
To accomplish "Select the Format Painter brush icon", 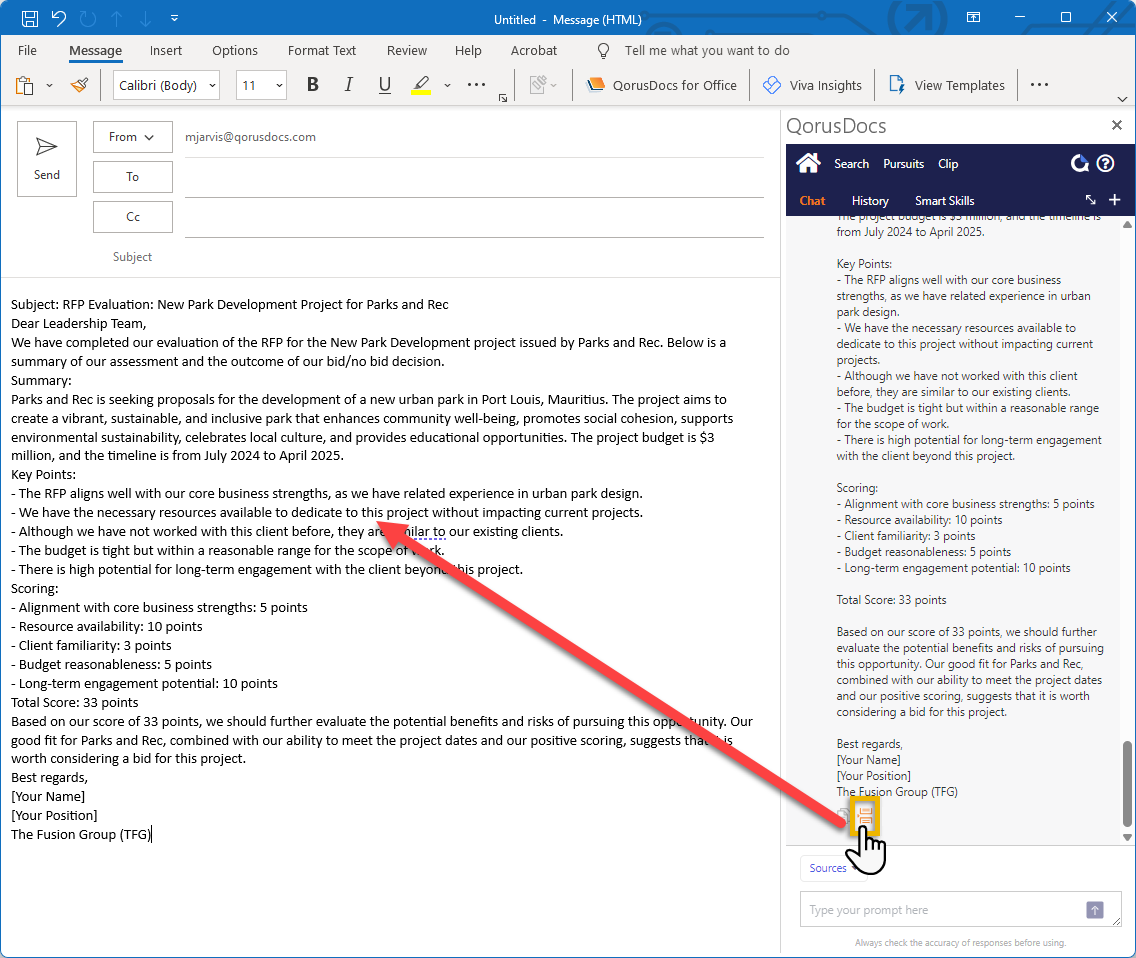I will pyautogui.click(x=79, y=85).
